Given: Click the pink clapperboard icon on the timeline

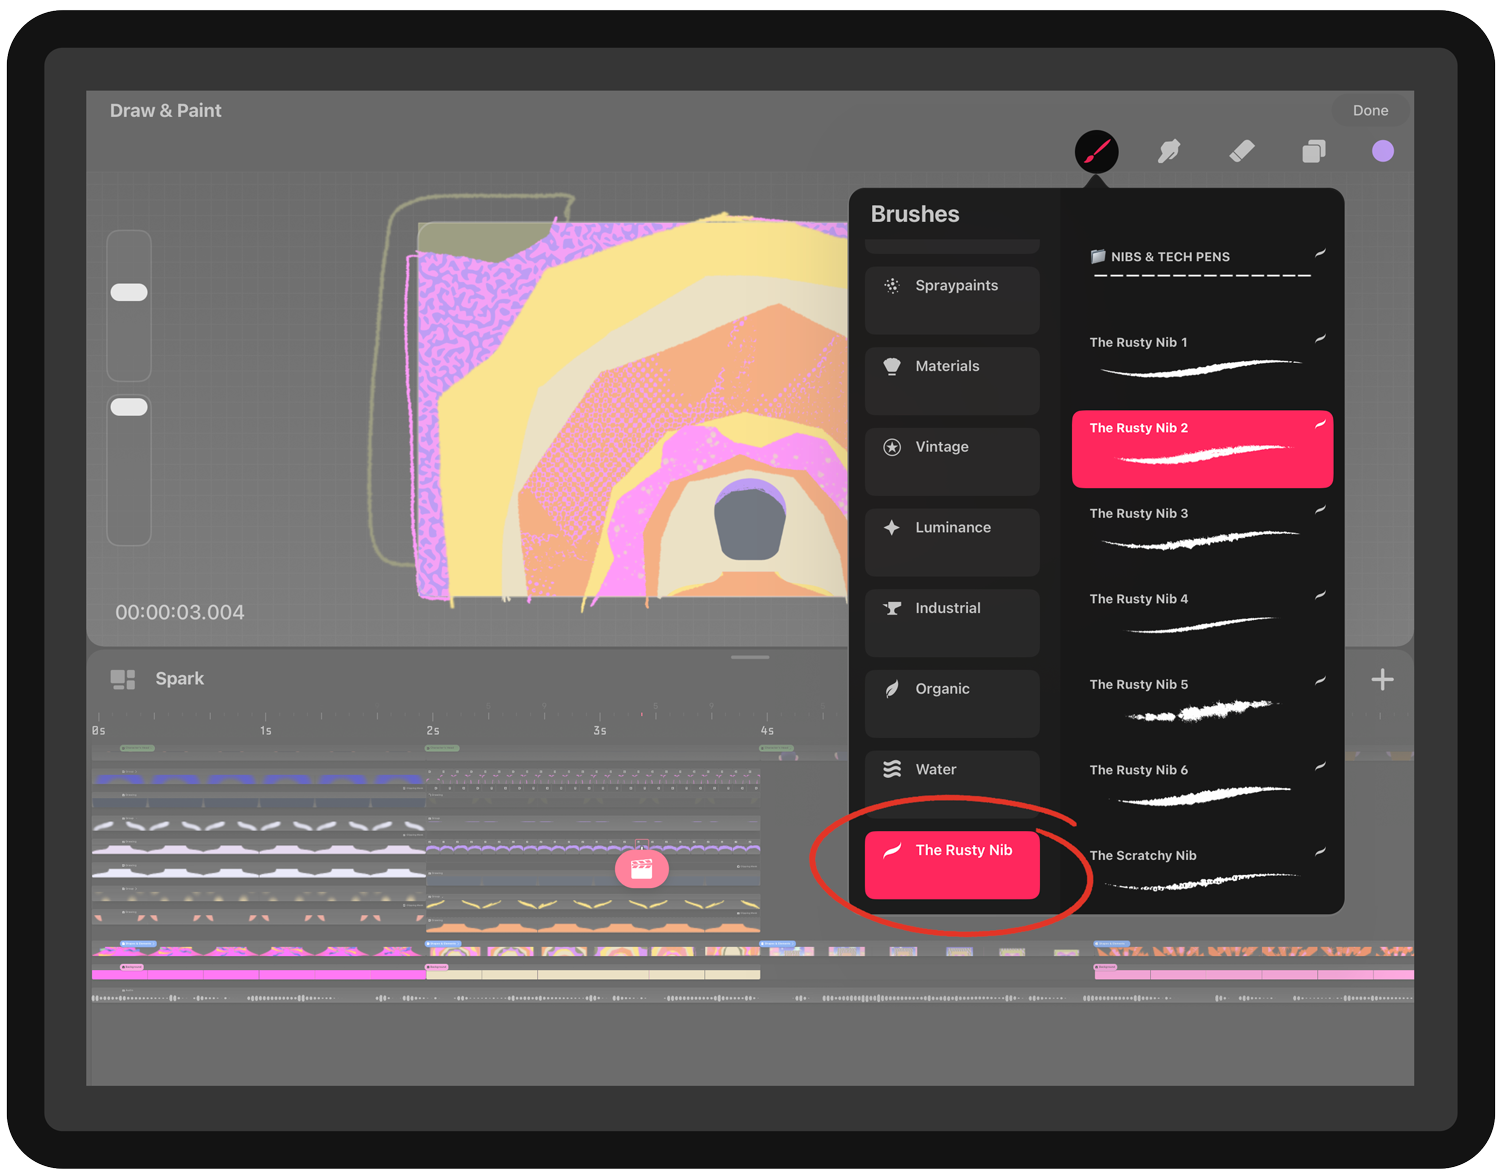Looking at the screenshot, I should (643, 868).
